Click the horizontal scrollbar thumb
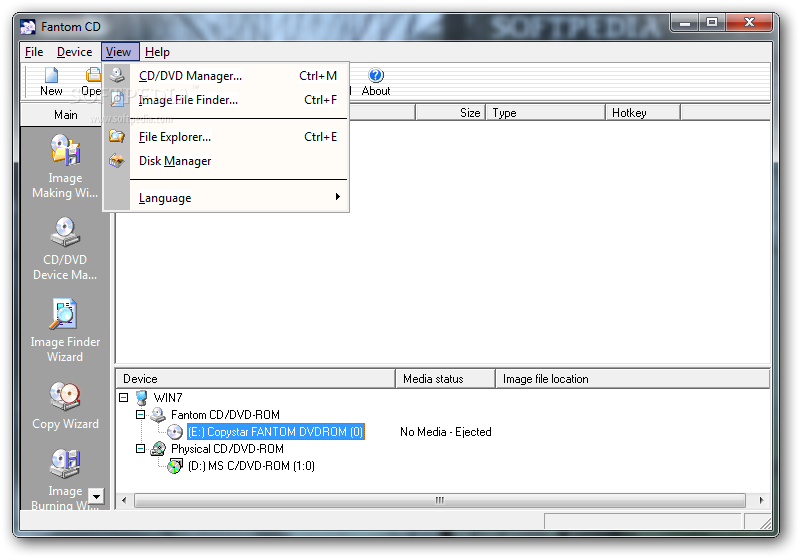Image resolution: width=800 pixels, height=558 pixels. [x=440, y=500]
